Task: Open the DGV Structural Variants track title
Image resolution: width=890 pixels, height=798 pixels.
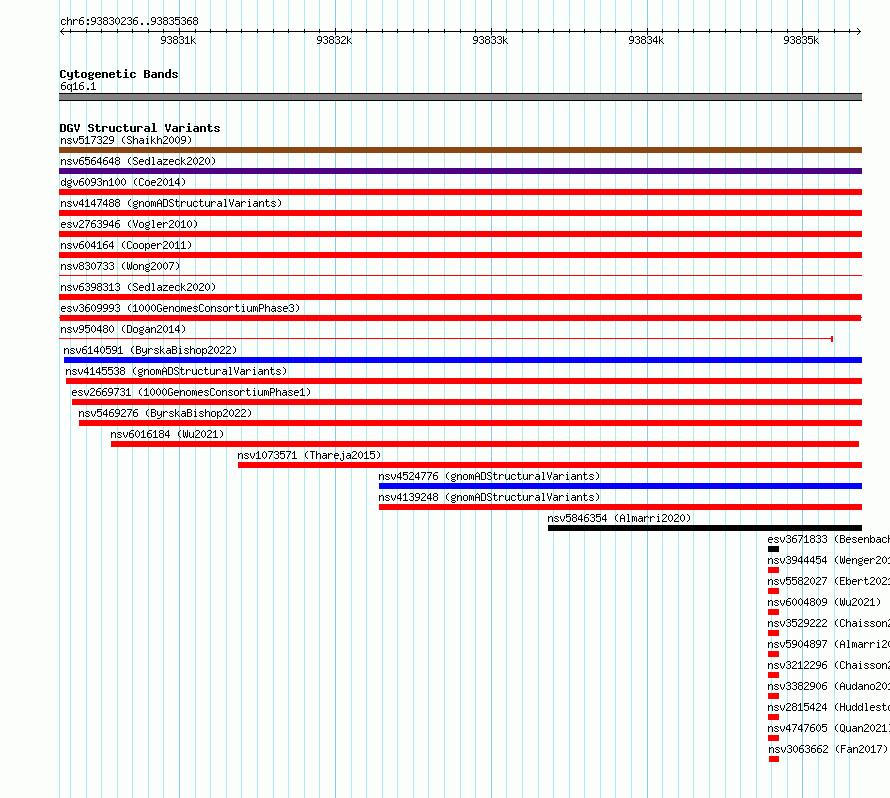Action: pyautogui.click(x=140, y=128)
